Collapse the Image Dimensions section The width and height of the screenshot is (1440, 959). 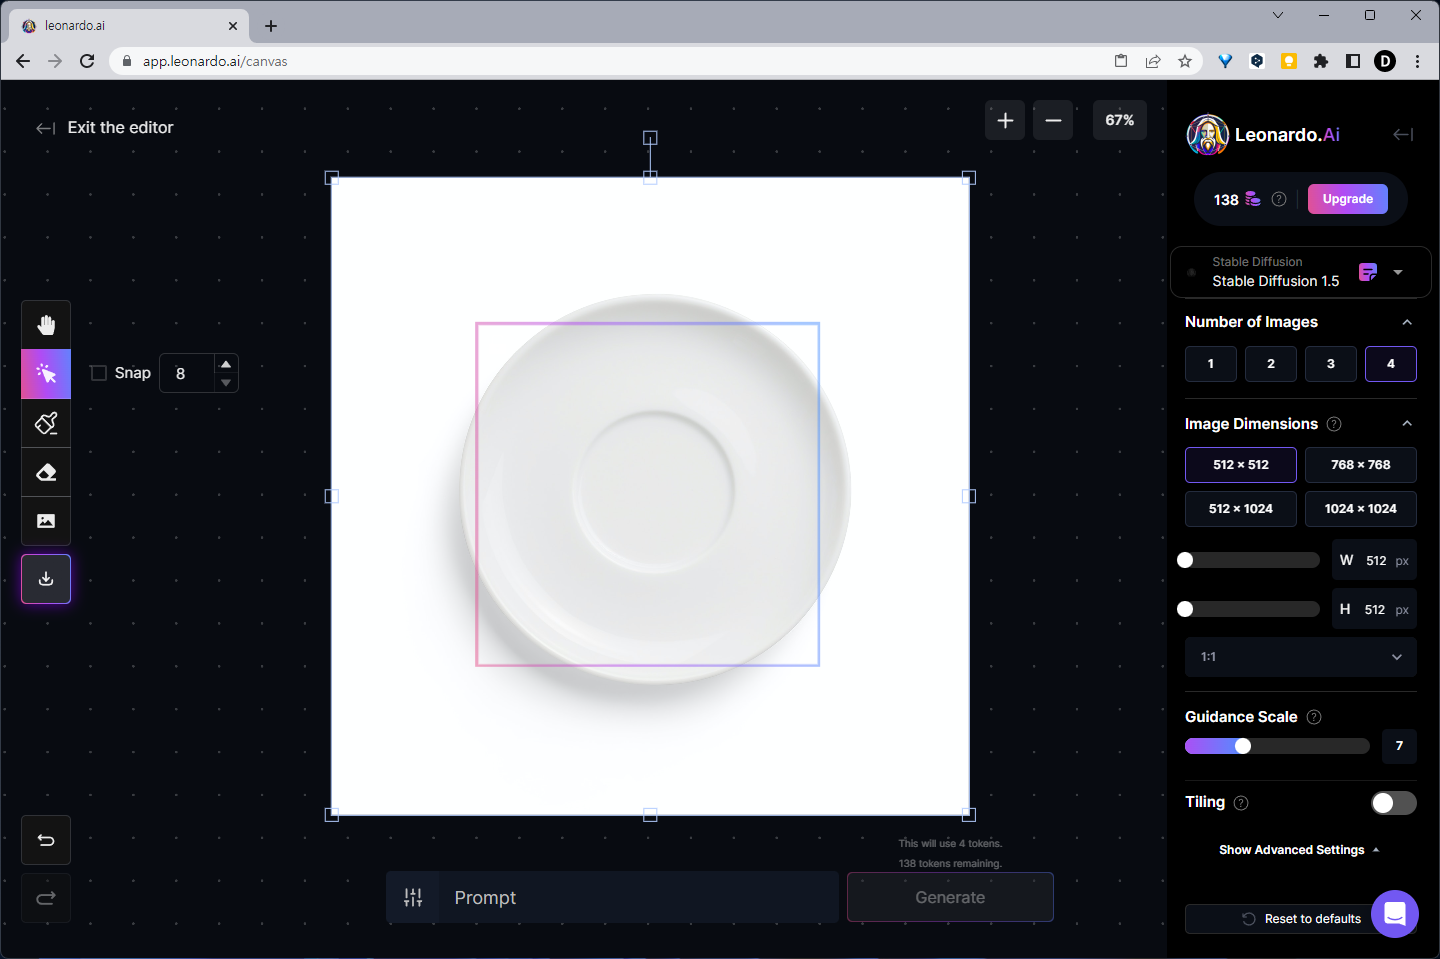pos(1407,424)
